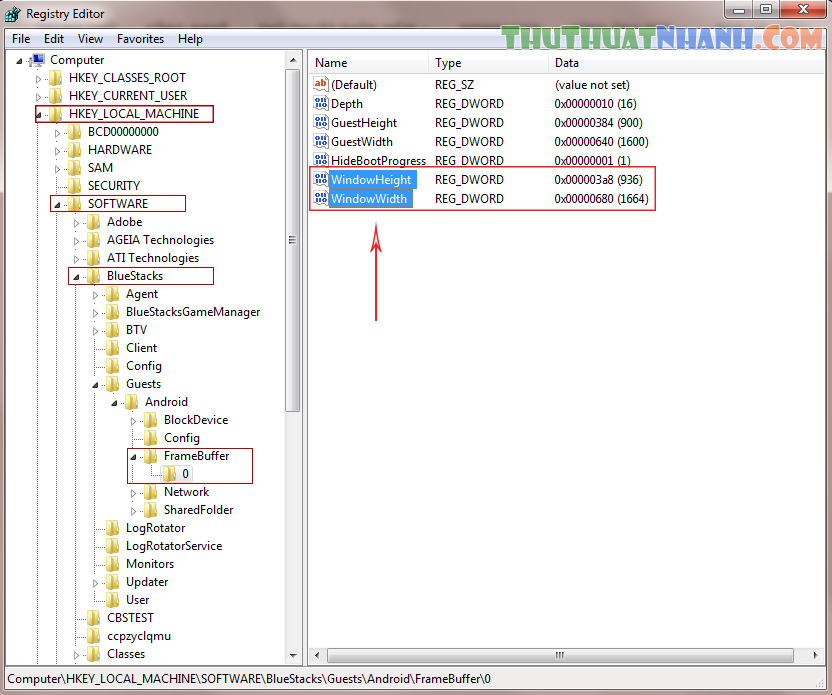The image size is (832, 695).
Task: Click the HideBootProgress DWORD icon
Action: pos(320,160)
